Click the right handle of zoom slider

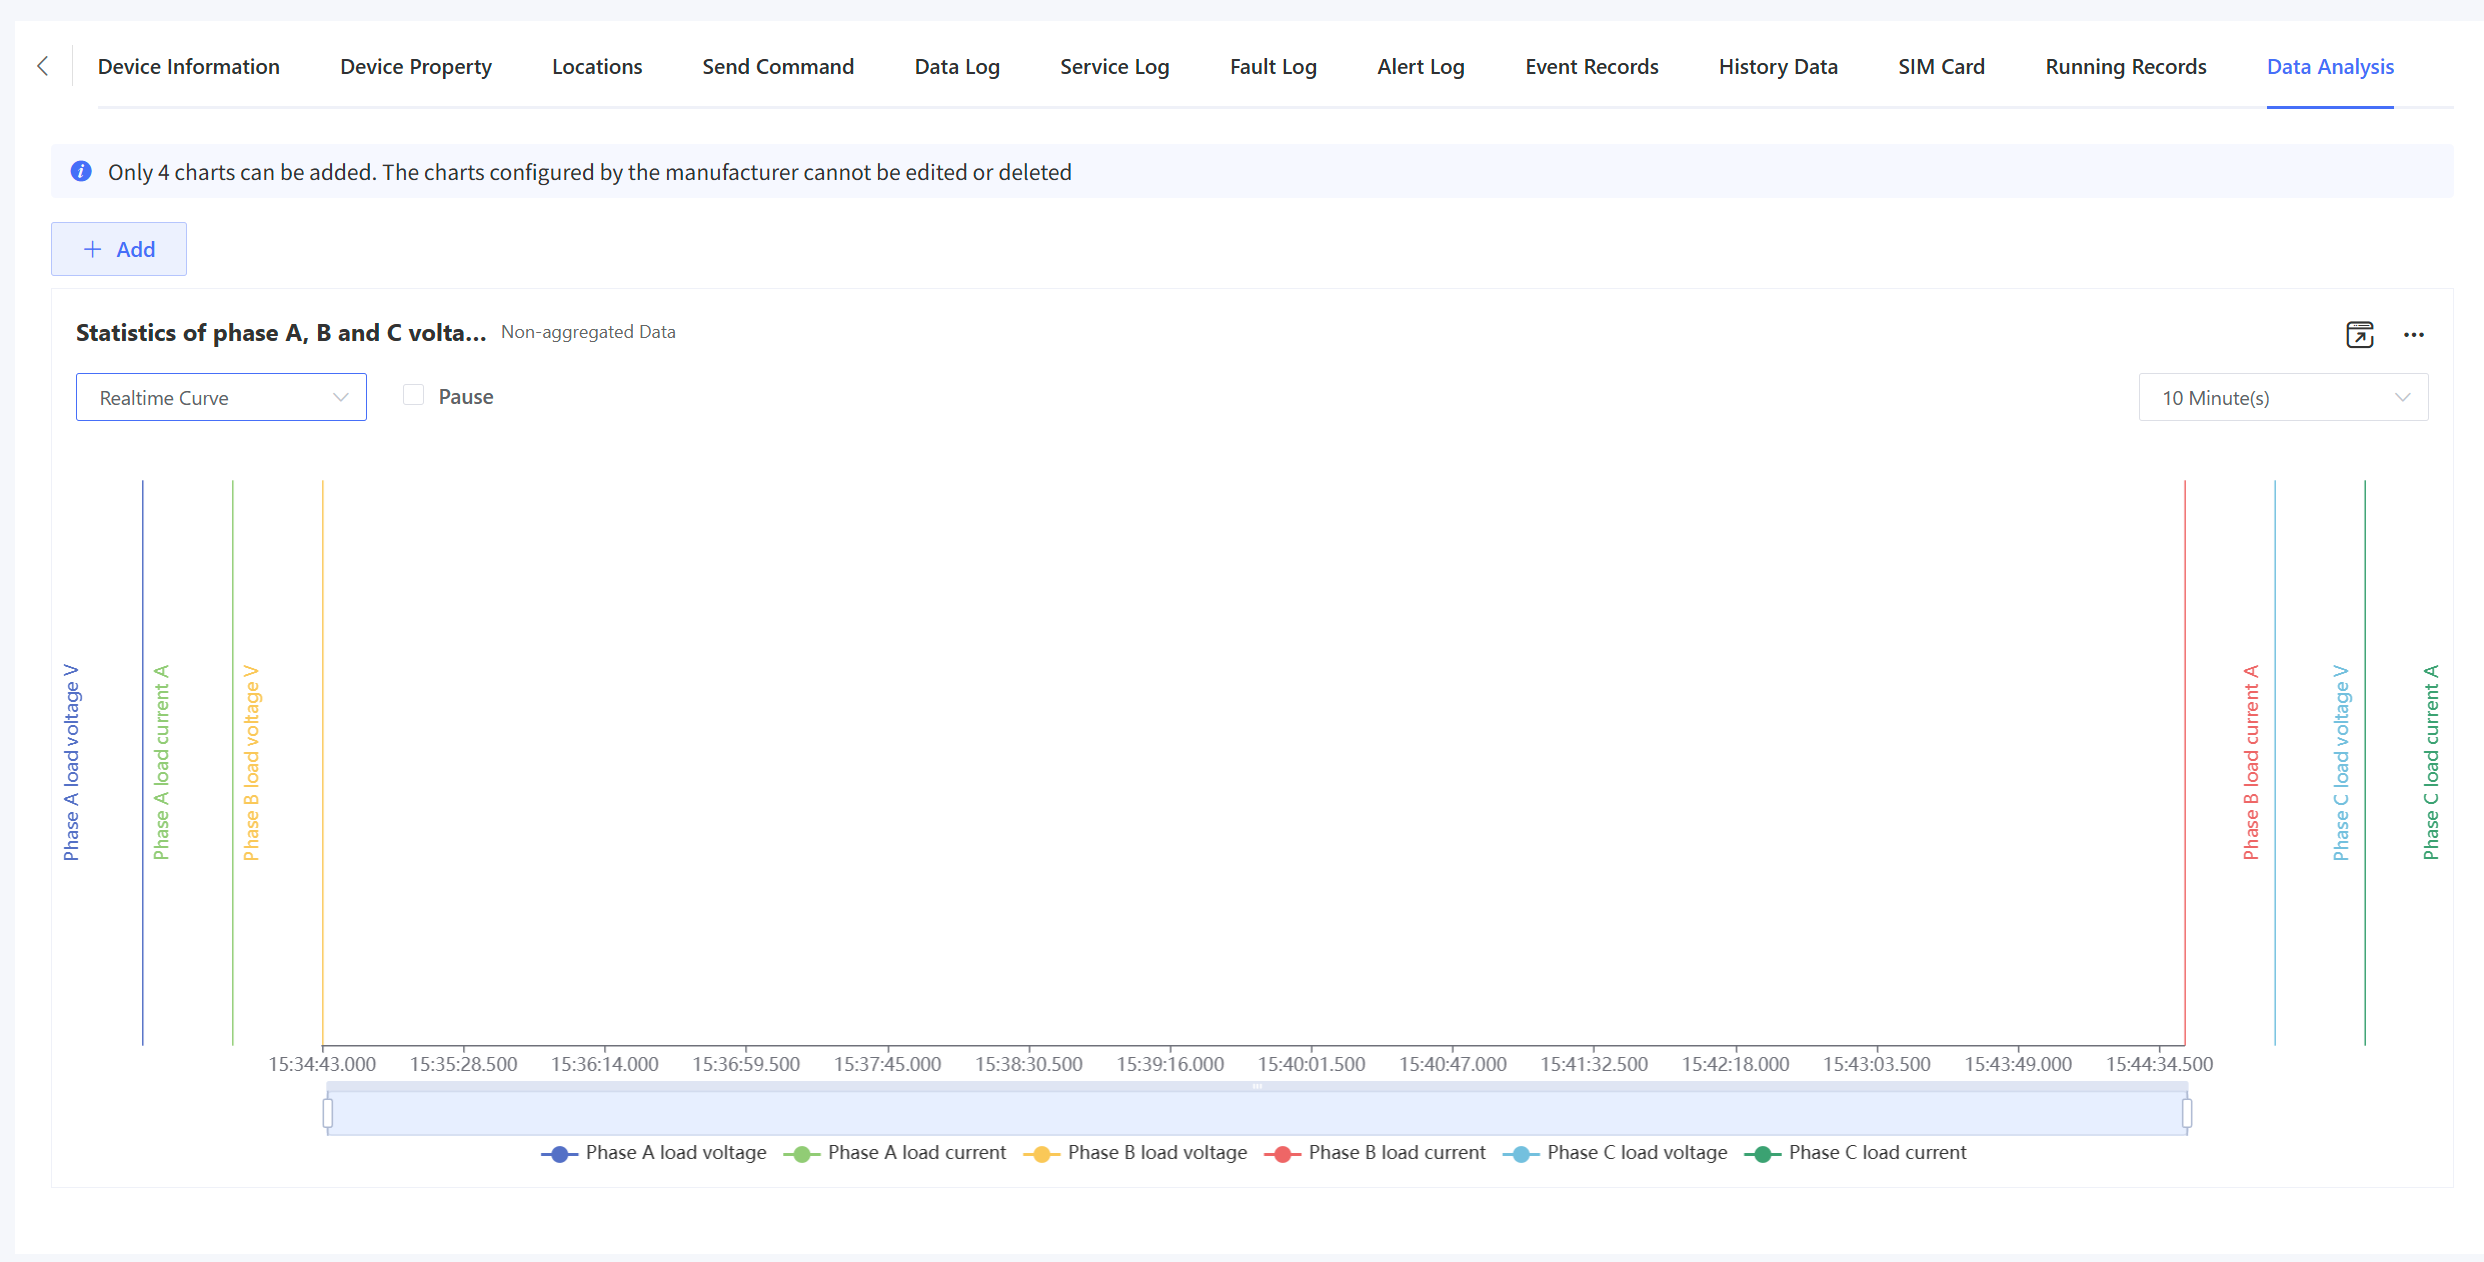[2187, 1113]
